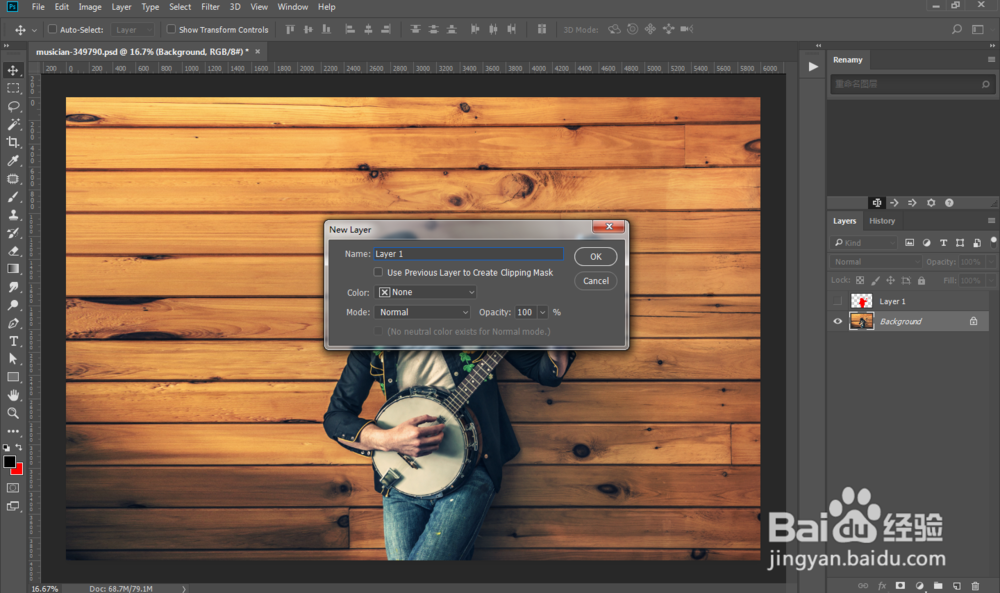
Task: Click the Quick Mask mode icon
Action: click(x=13, y=488)
